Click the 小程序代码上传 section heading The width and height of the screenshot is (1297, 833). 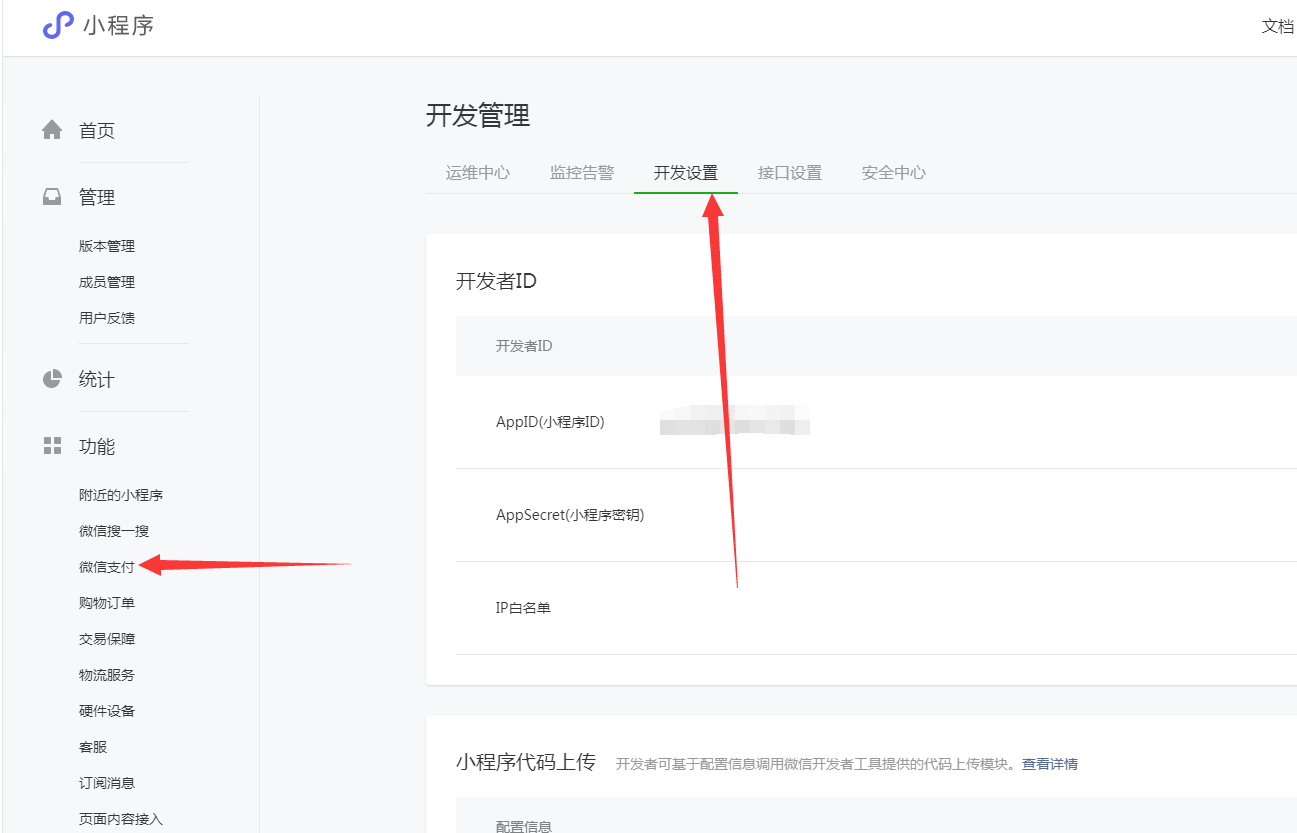coord(526,762)
